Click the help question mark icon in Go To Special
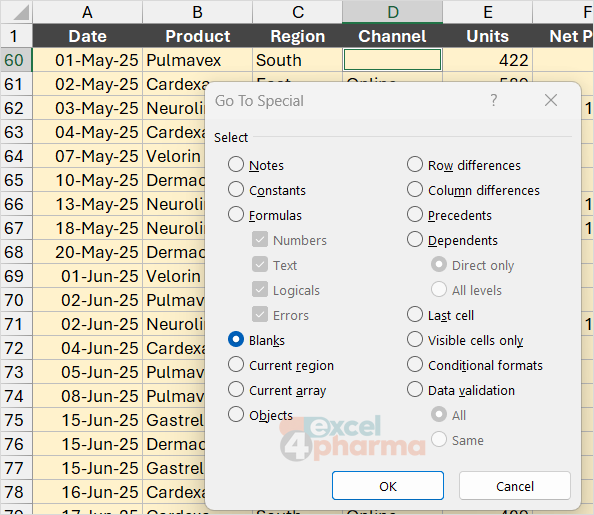Viewport: 594px width, 515px height. click(x=493, y=100)
